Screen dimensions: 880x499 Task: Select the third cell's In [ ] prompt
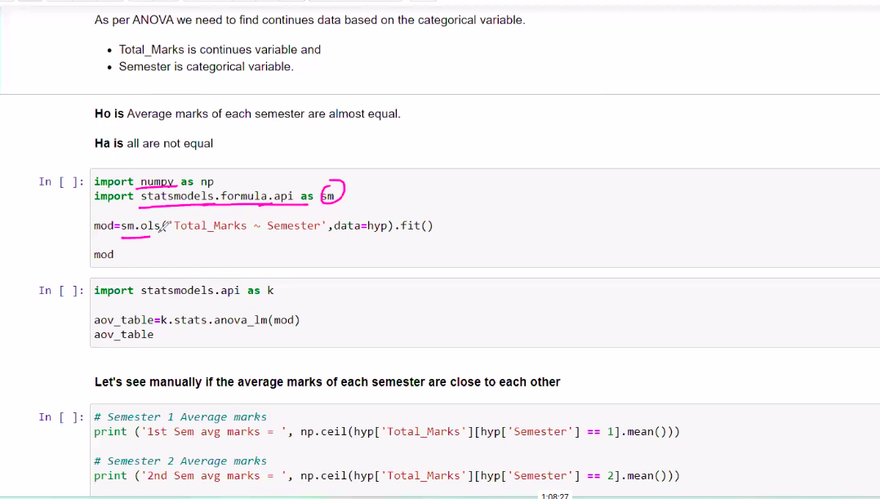click(61, 417)
